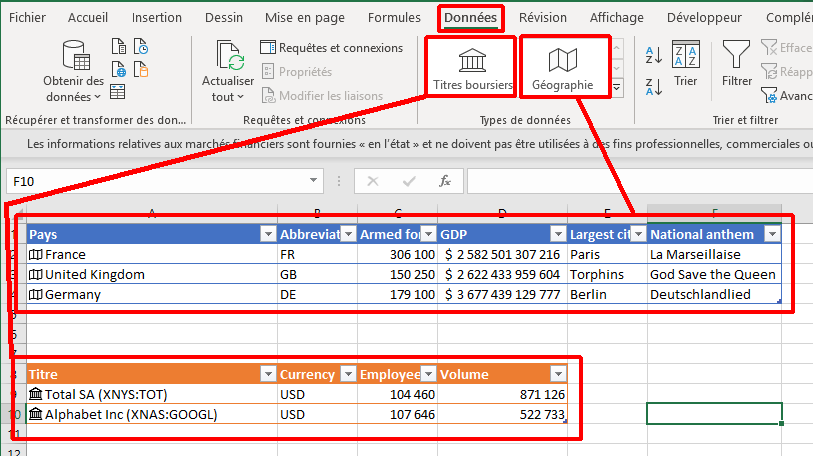Screen dimensions: 813x456
Task: Open the Name Box dropdown arrow
Action: point(313,181)
